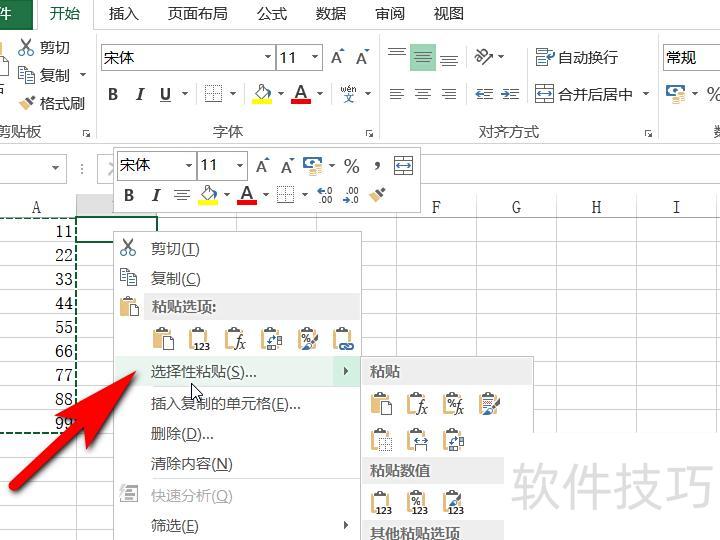Image resolution: width=720 pixels, height=540 pixels.
Task: Click the ribbon borders icon
Action: coord(214,94)
